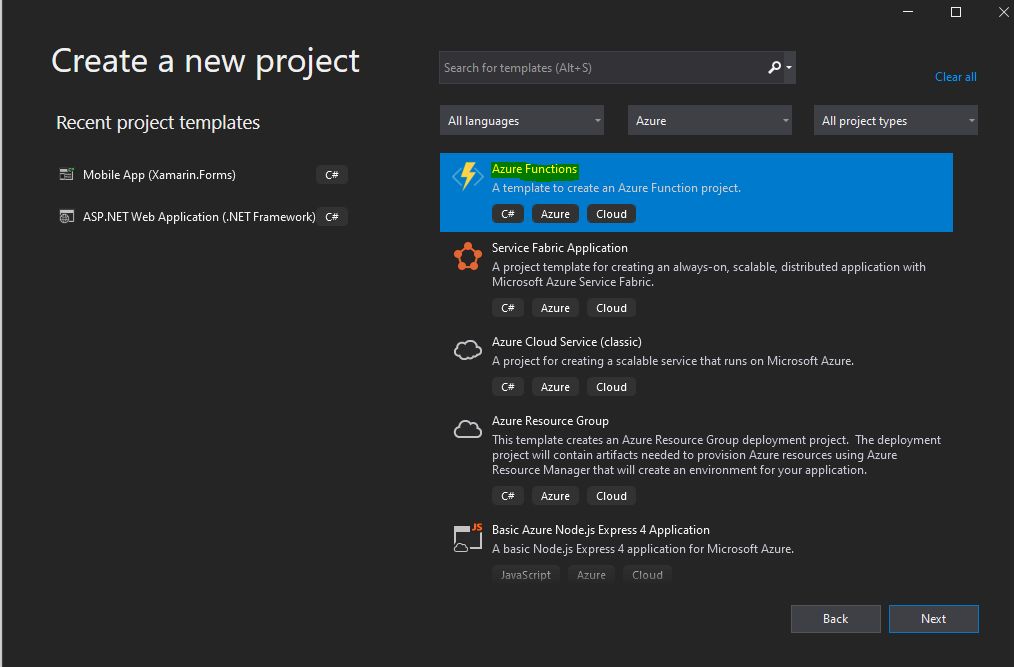
Task: Click Cloud tag under Service Fabric Application
Action: pyautogui.click(x=611, y=308)
